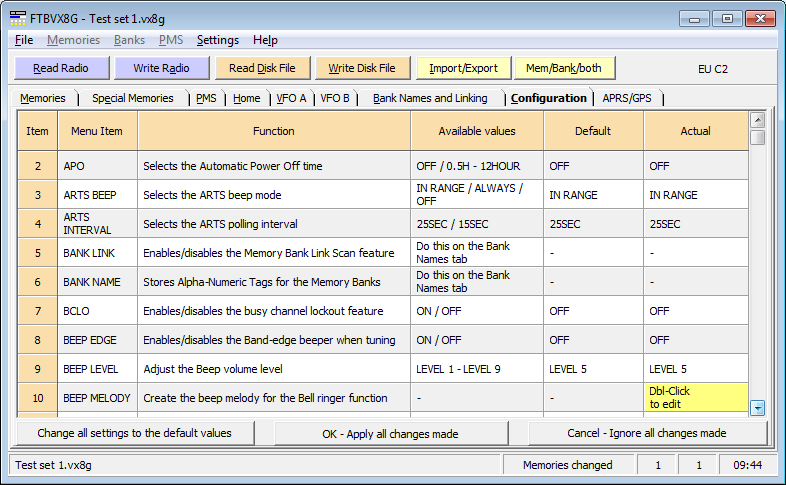Click the Item column header

[38, 131]
